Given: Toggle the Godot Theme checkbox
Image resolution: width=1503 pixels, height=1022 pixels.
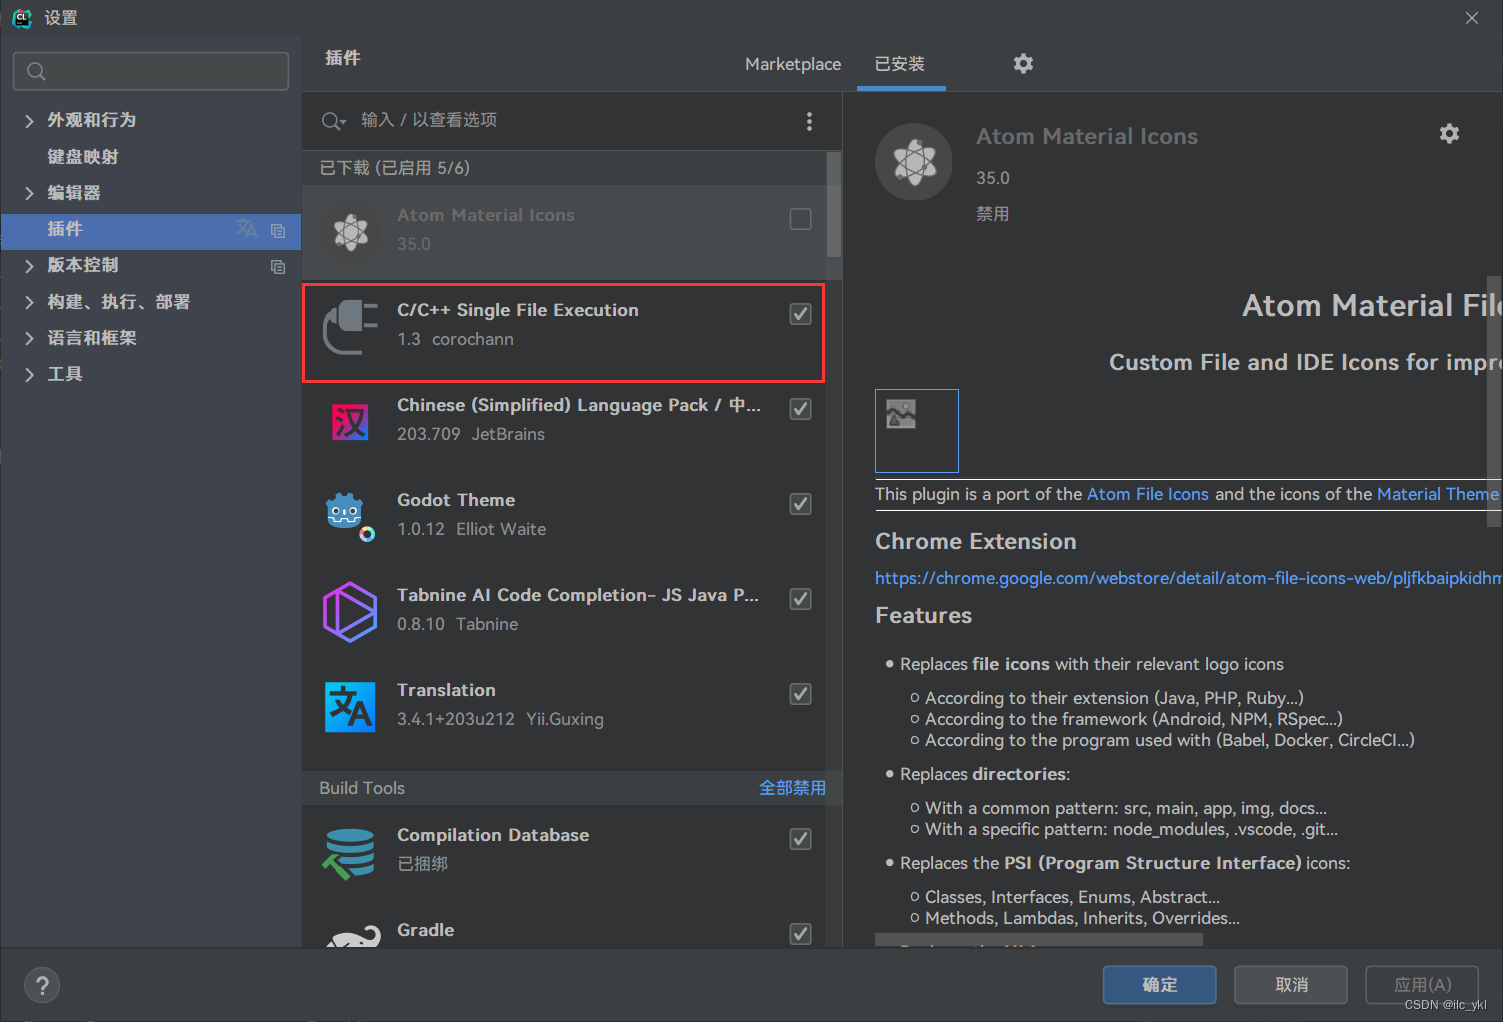Looking at the screenshot, I should [x=800, y=504].
